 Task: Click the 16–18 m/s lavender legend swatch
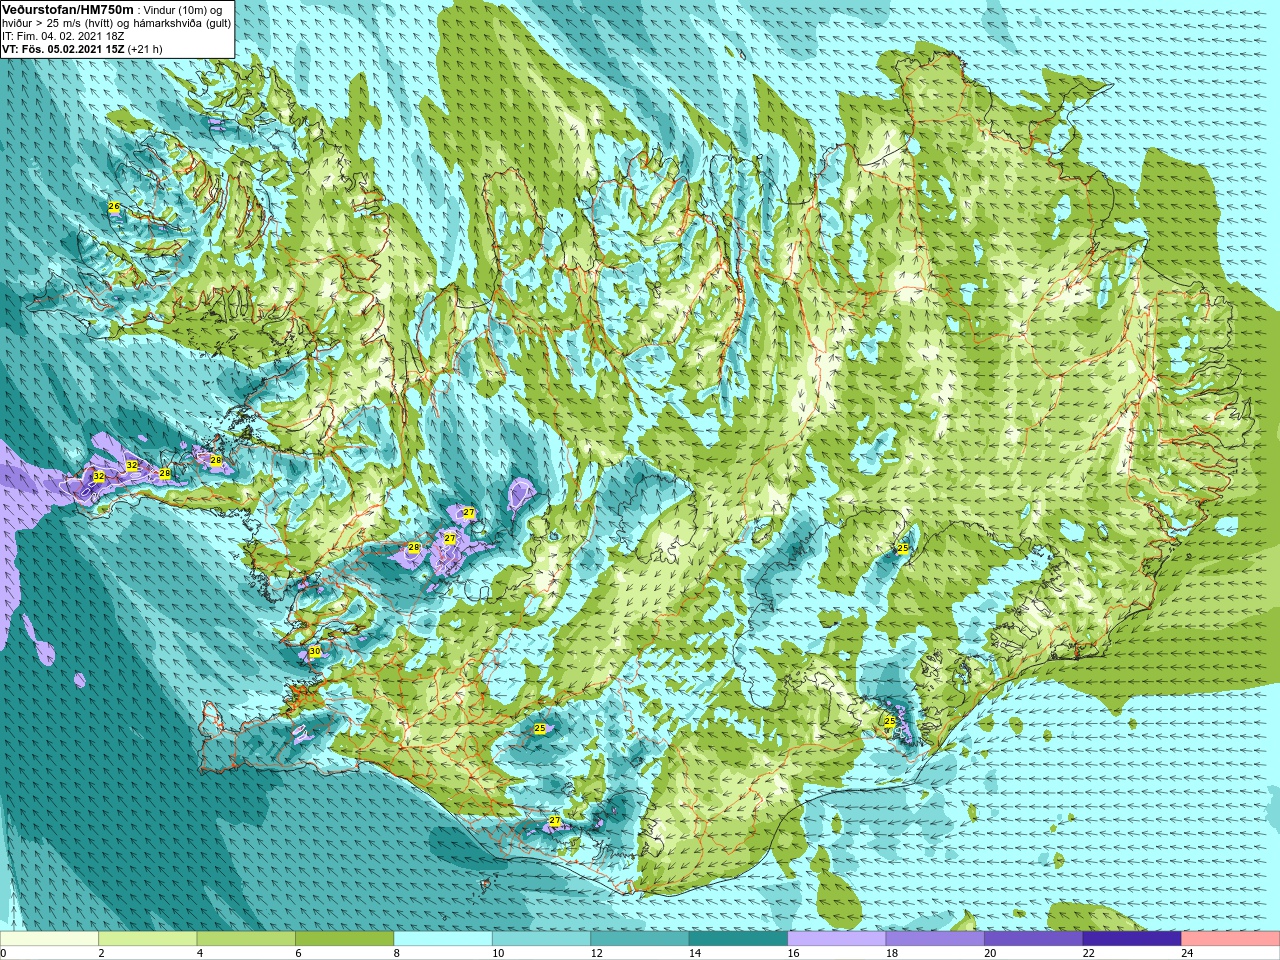tap(837, 939)
